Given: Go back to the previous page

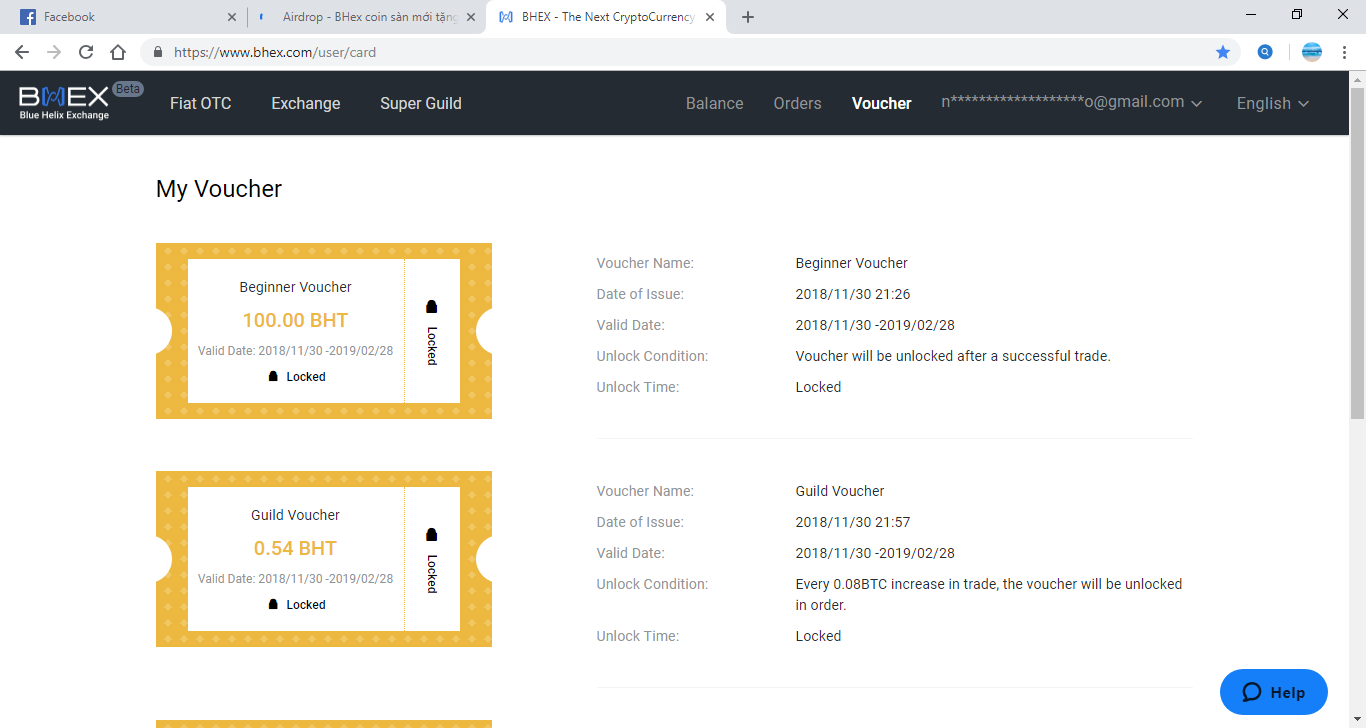Looking at the screenshot, I should (22, 52).
